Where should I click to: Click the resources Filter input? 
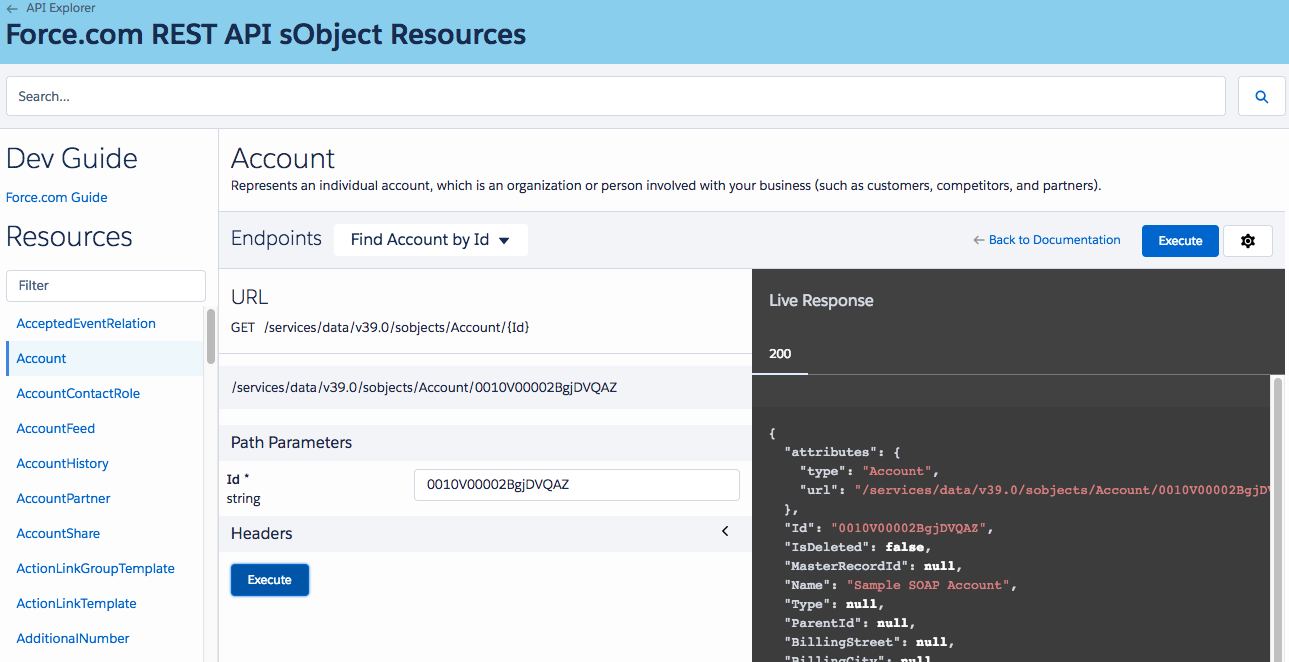(x=105, y=286)
